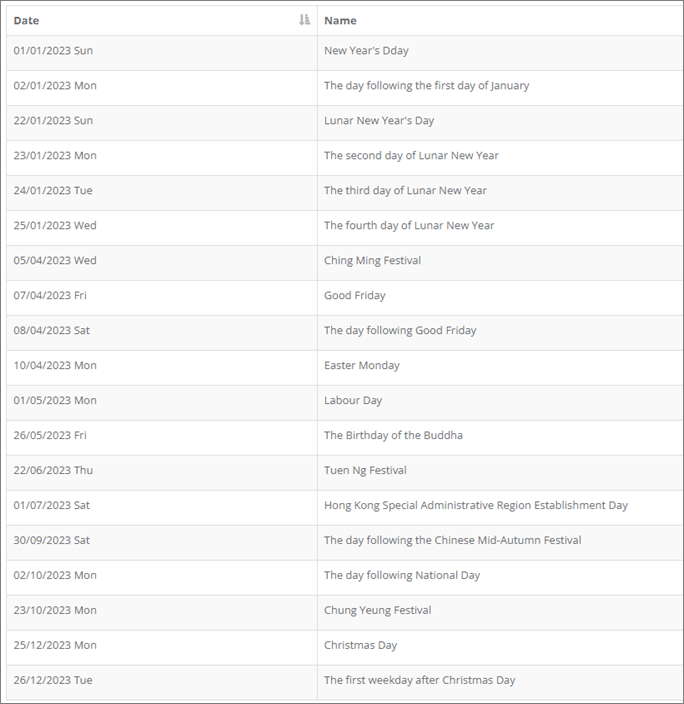This screenshot has width=684, height=704.
Task: Click The Birthday of the Buddha entry
Action: [x=393, y=436]
